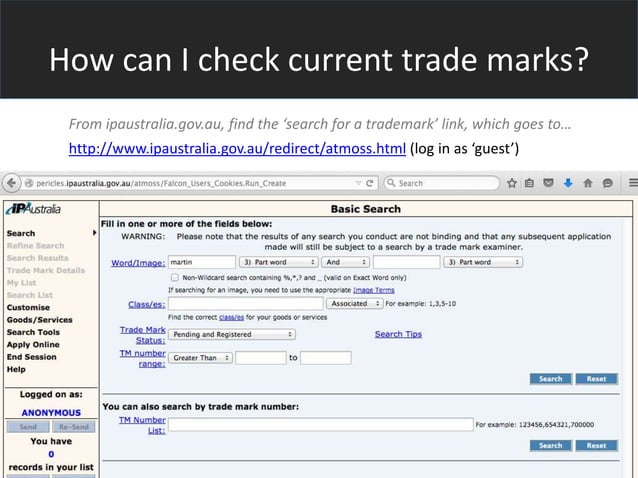This screenshot has width=638, height=478.
Task: Open first Part word dropdown
Action: (278, 262)
